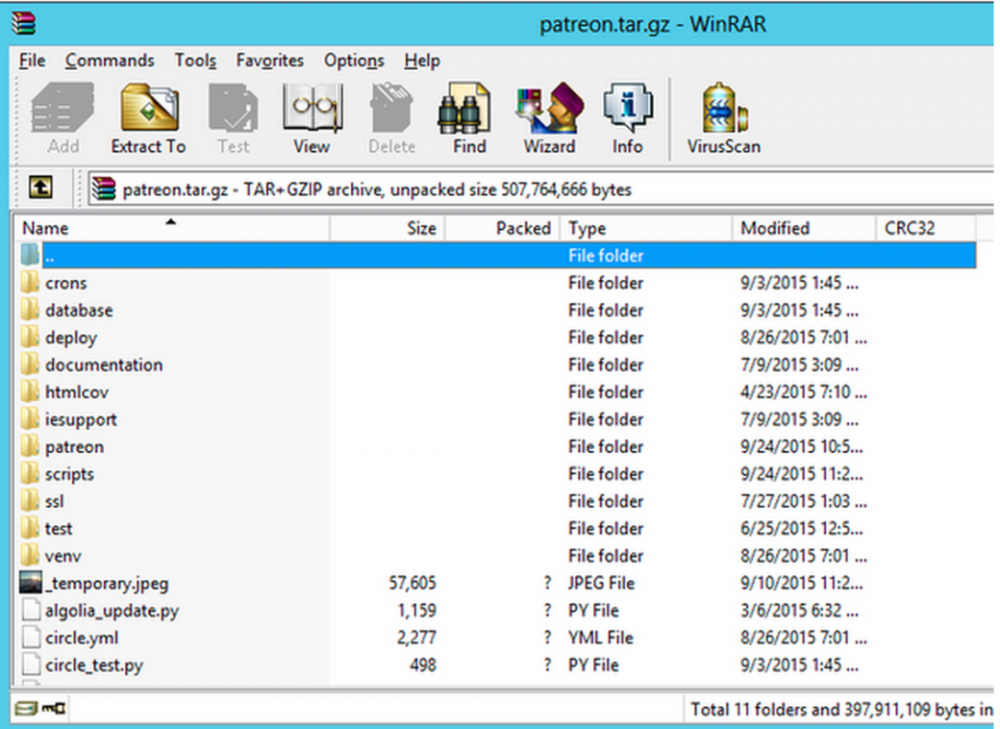Select the database folder icon
1000x729 pixels.
coord(30,310)
